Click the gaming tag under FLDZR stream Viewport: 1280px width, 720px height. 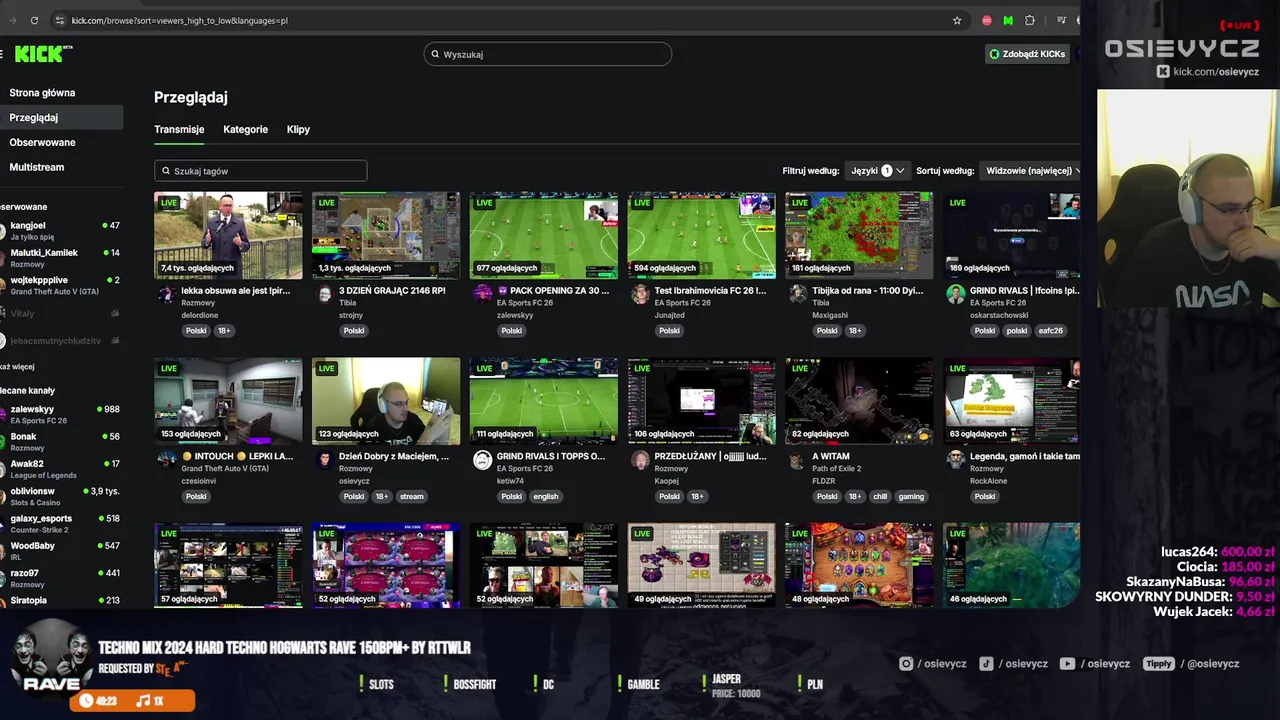pyautogui.click(x=911, y=497)
